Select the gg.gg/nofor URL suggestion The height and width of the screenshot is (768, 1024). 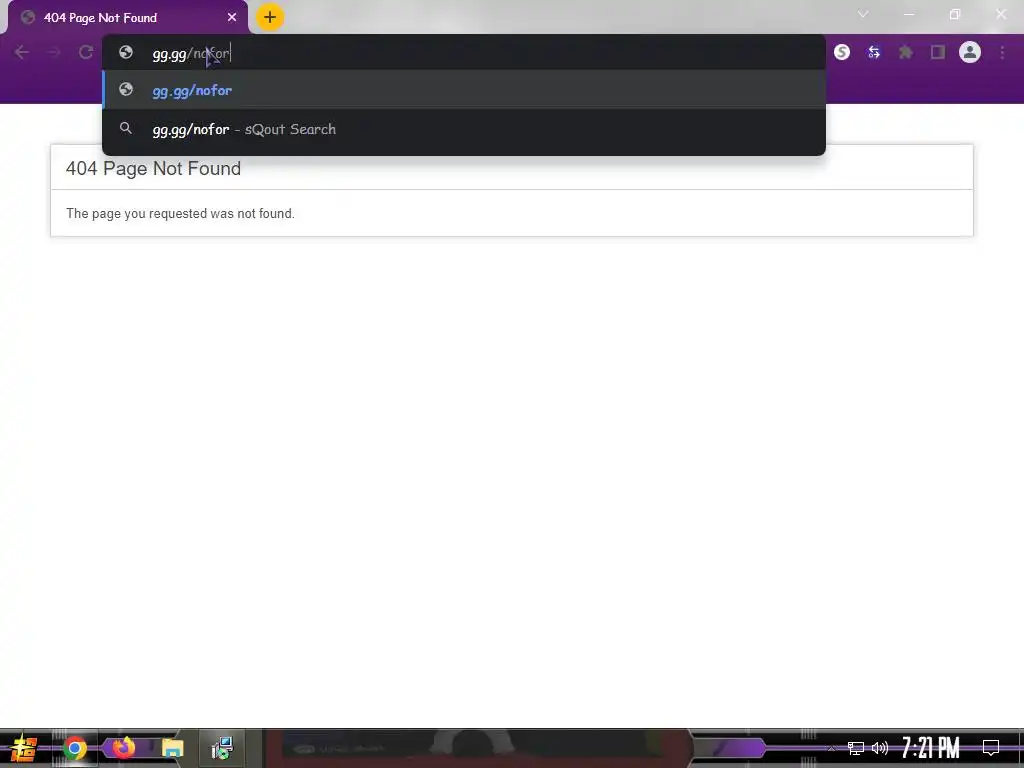[x=464, y=90]
